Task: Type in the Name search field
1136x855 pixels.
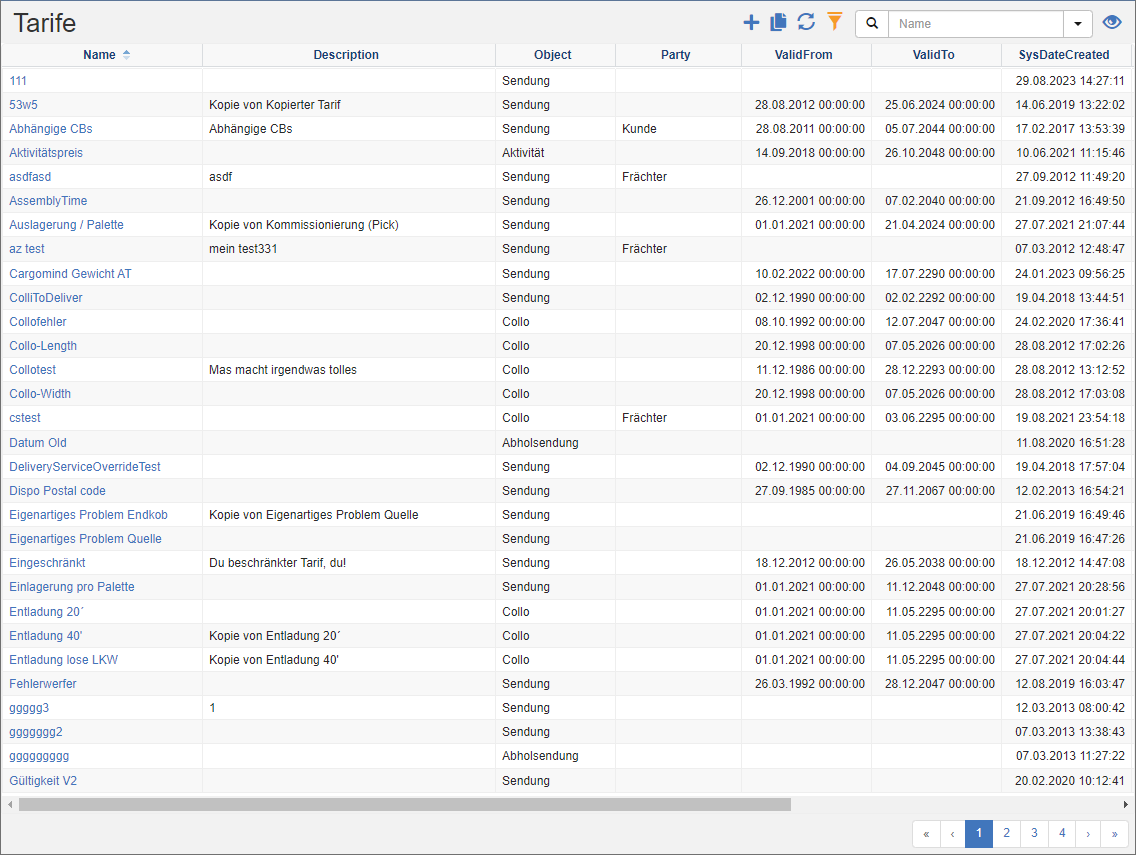Action: tap(975, 24)
